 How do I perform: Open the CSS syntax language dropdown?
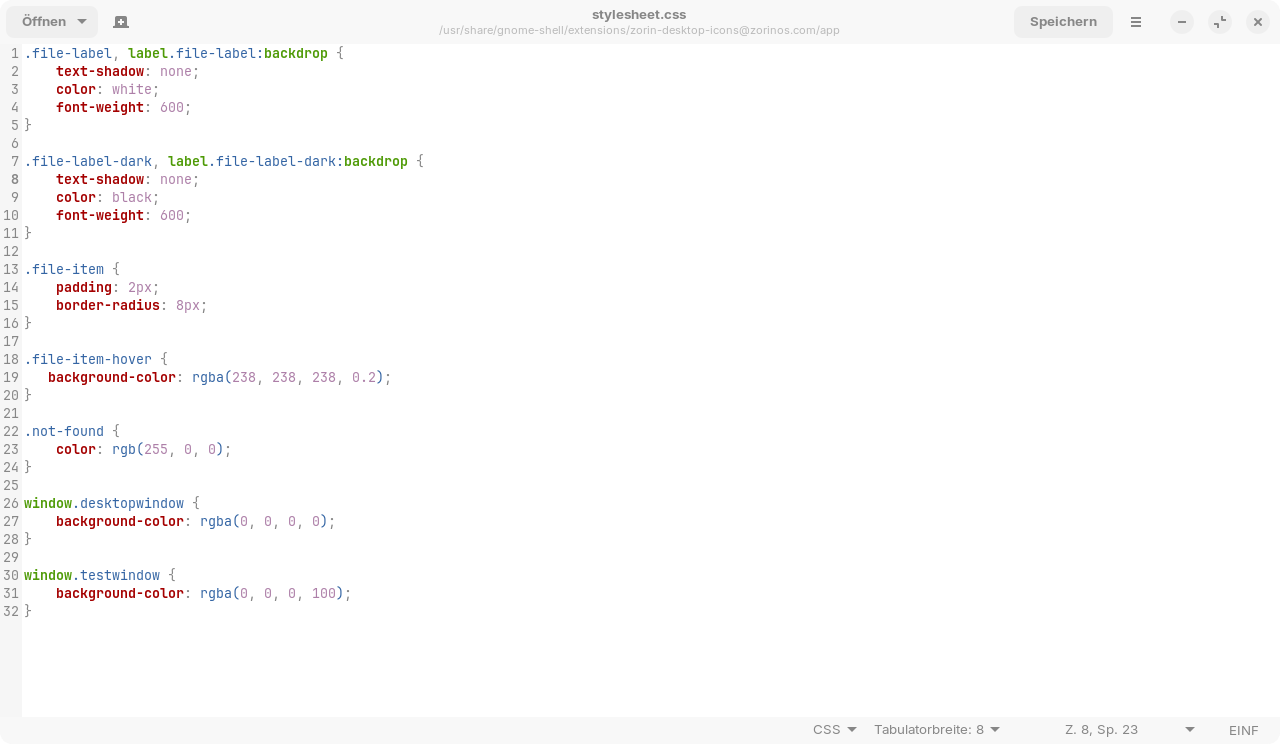(x=834, y=730)
